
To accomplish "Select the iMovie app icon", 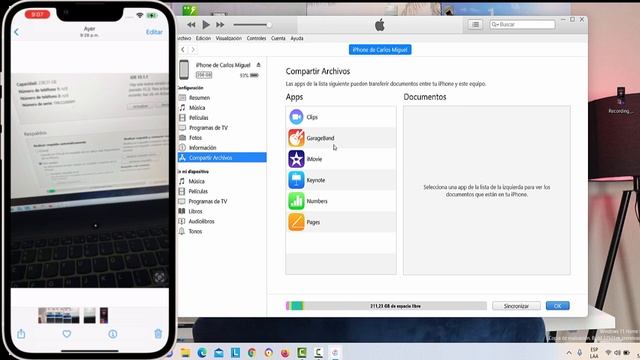I will [x=296, y=159].
